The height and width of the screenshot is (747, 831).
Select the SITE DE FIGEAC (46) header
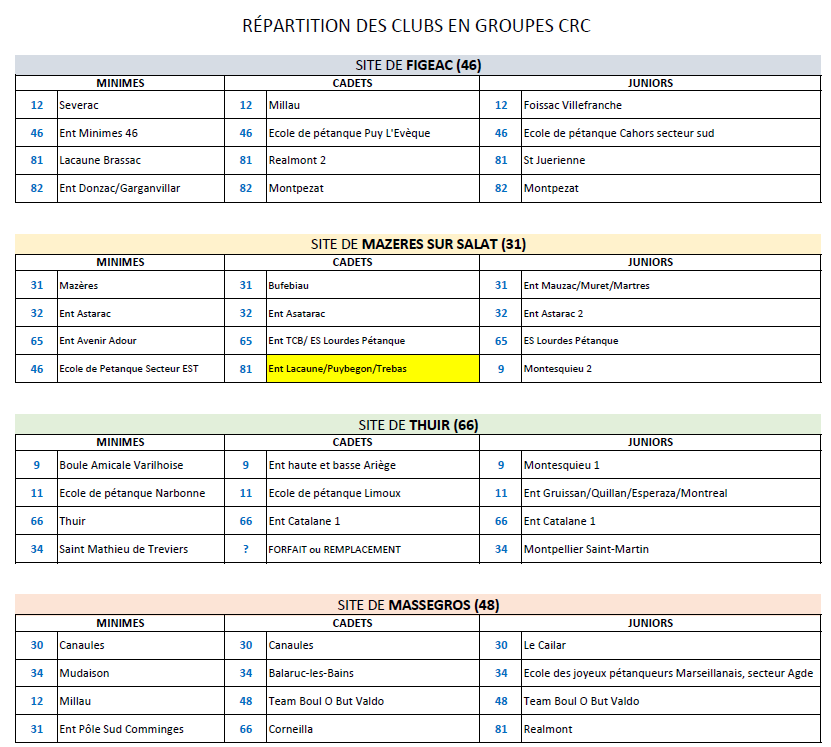click(418, 65)
